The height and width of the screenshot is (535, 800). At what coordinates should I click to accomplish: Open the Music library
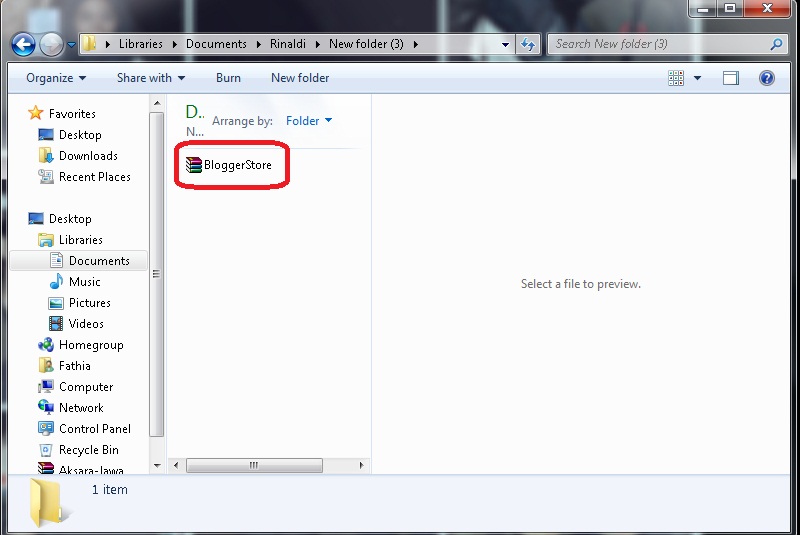pyautogui.click(x=85, y=282)
